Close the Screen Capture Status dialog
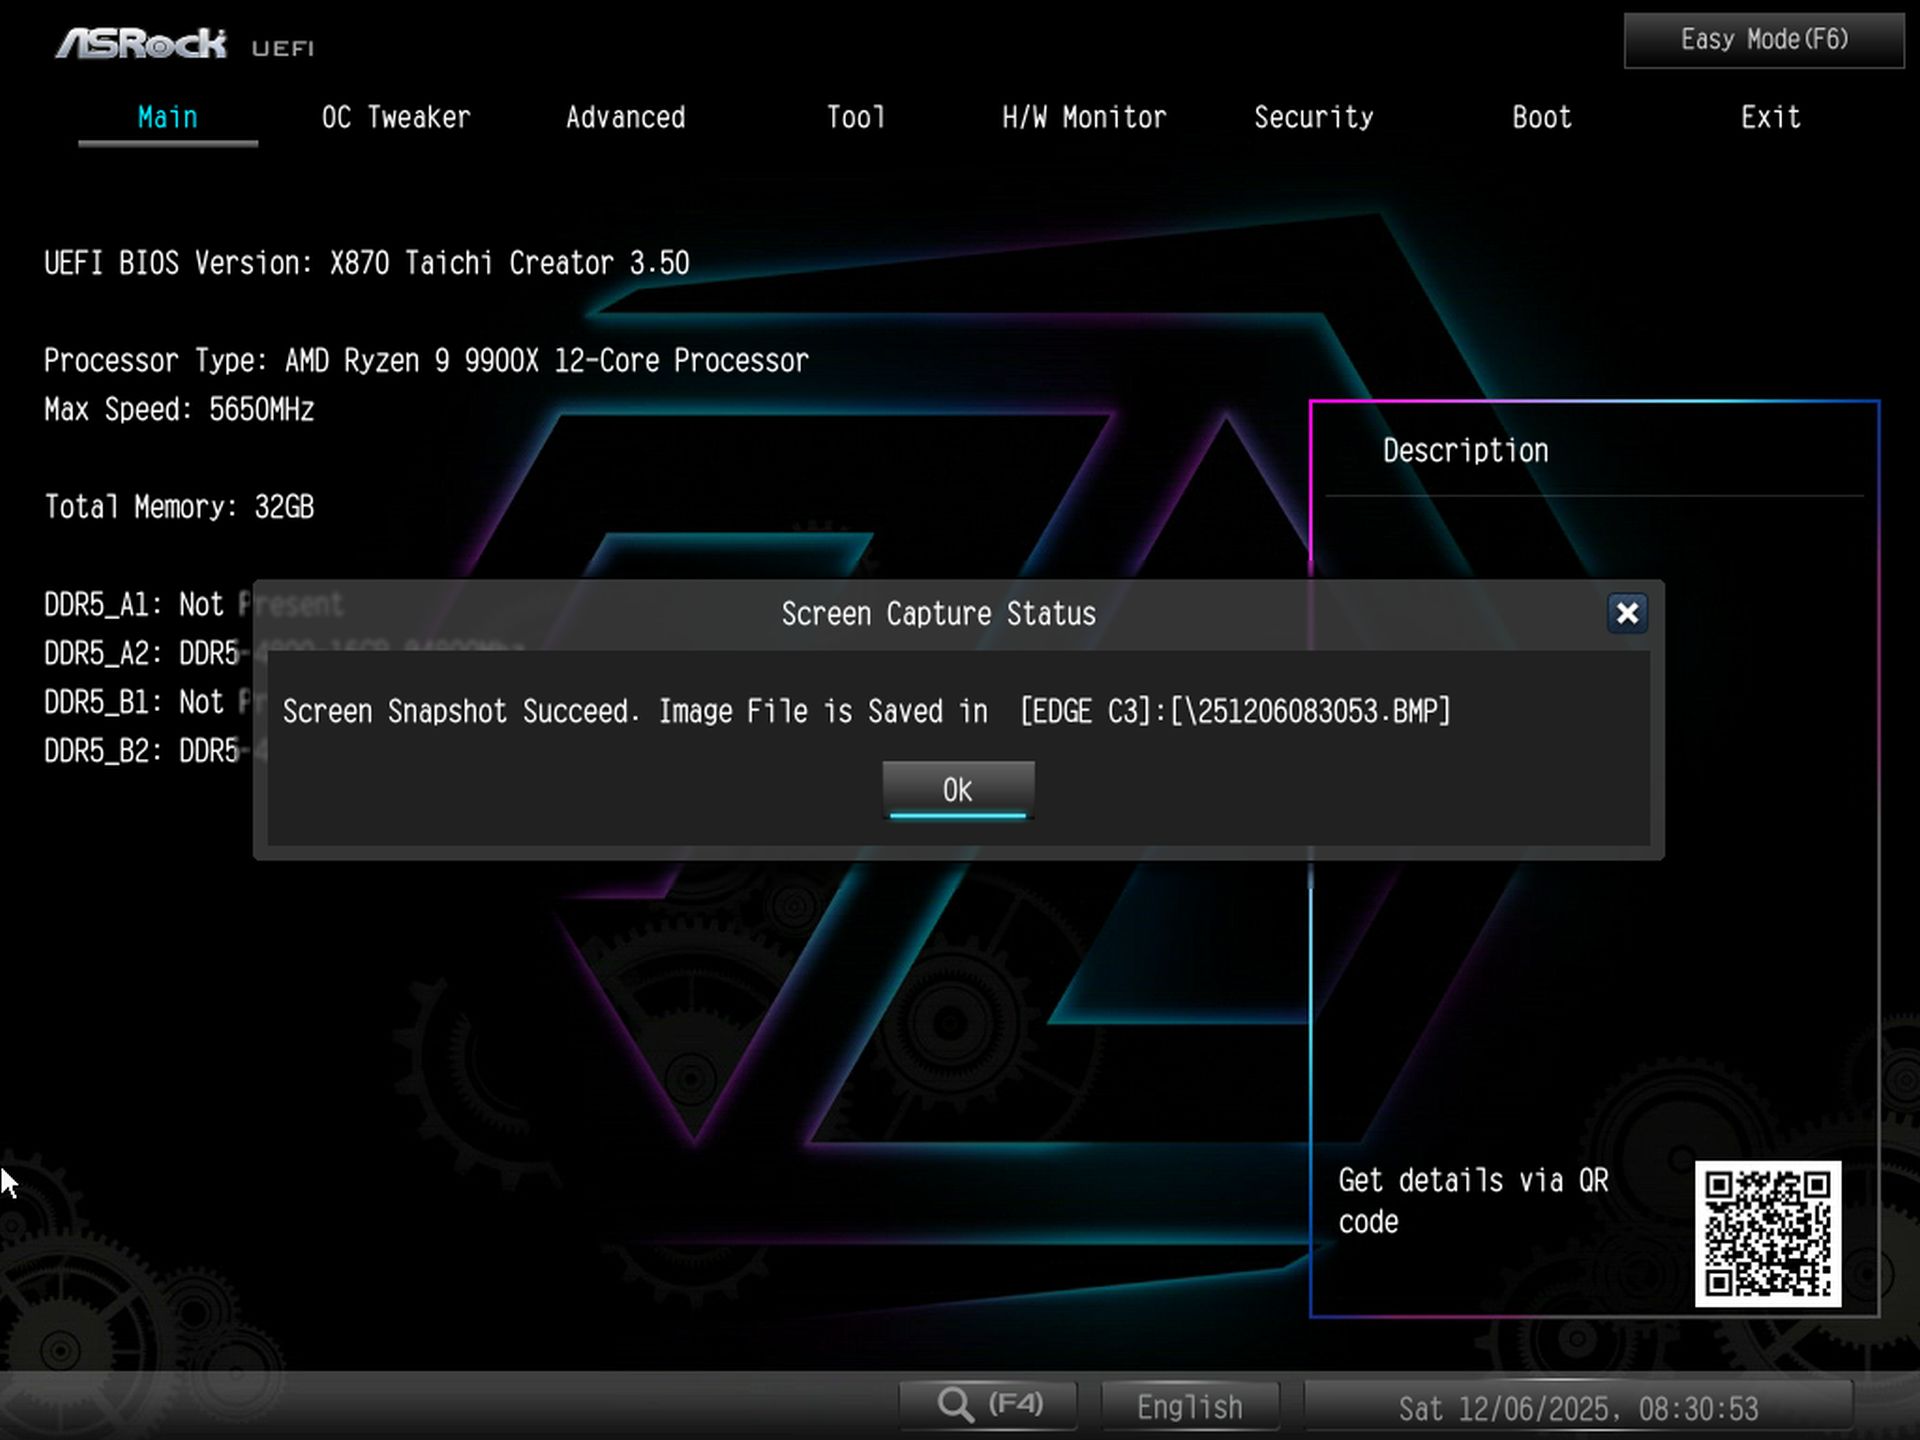The height and width of the screenshot is (1440, 1920). click(1627, 613)
